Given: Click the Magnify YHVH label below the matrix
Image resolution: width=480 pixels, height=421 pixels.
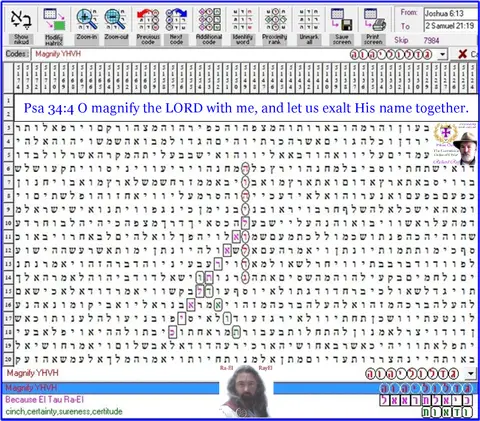Looking at the screenshot, I should pos(32,373).
